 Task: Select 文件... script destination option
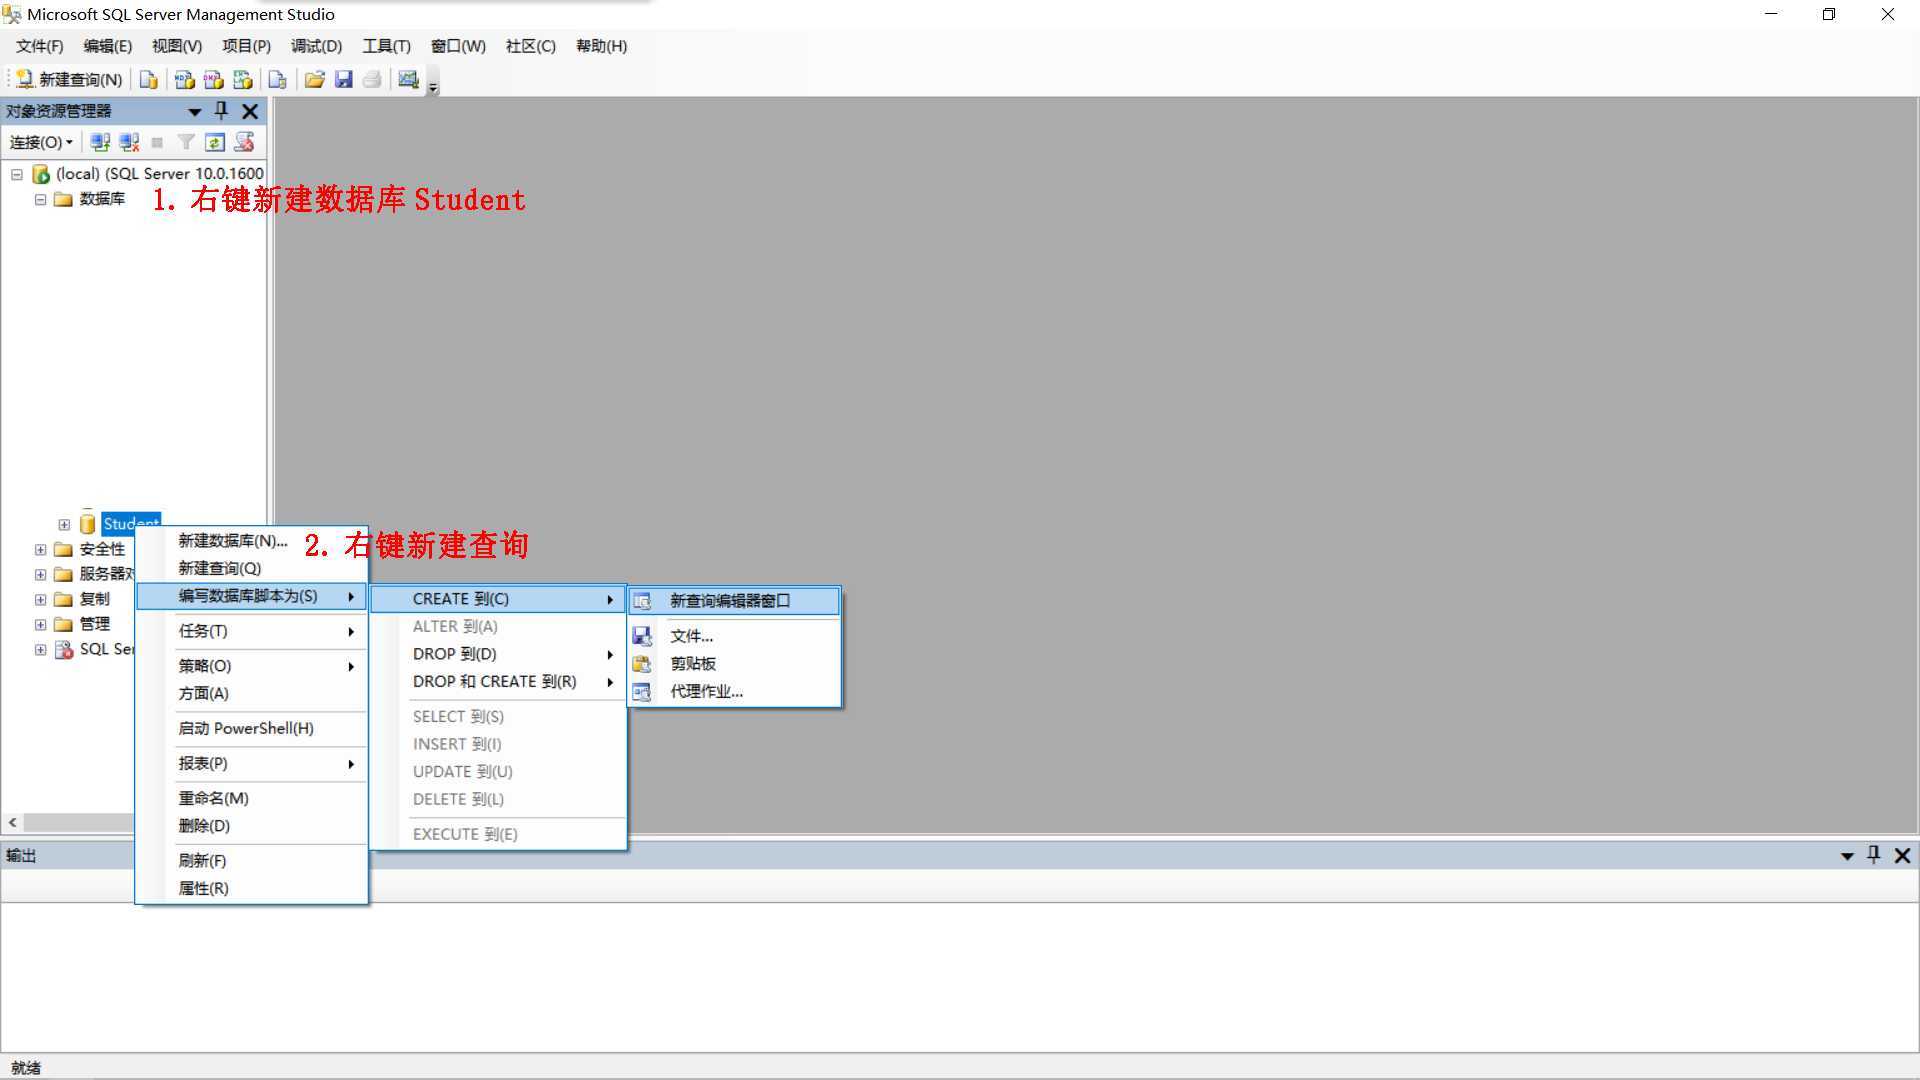click(734, 636)
